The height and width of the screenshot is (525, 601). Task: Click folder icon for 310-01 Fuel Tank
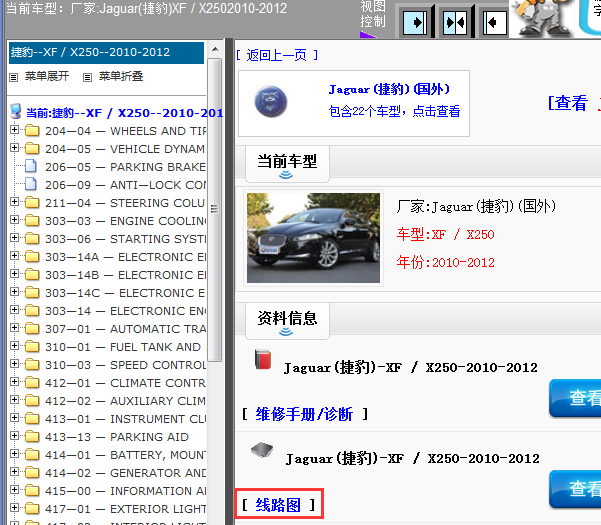click(32, 347)
